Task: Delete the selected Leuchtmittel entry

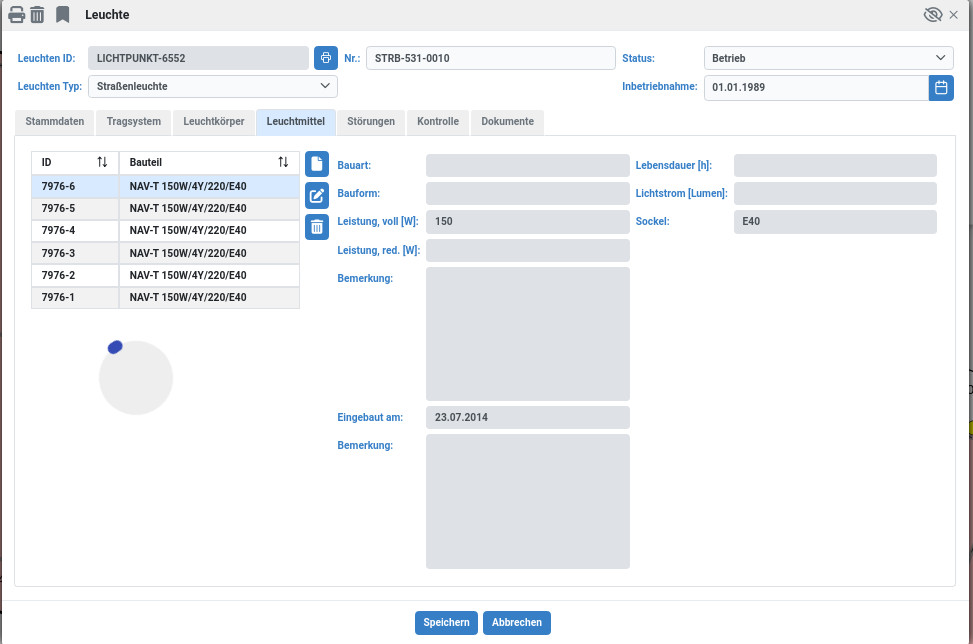Action: click(316, 227)
